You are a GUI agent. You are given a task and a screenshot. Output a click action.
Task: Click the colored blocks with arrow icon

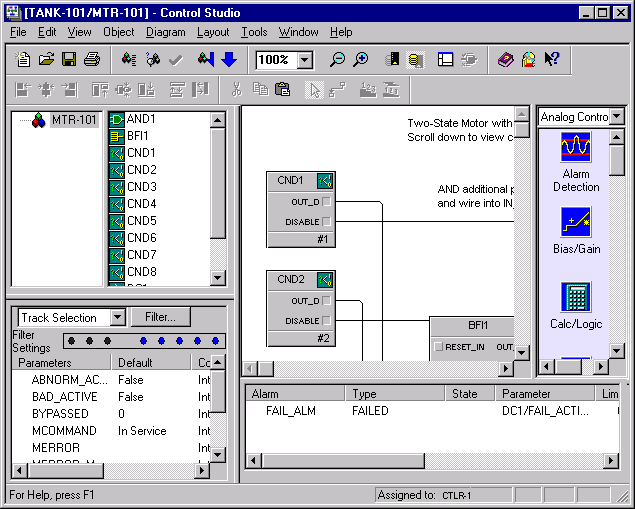[x=206, y=60]
